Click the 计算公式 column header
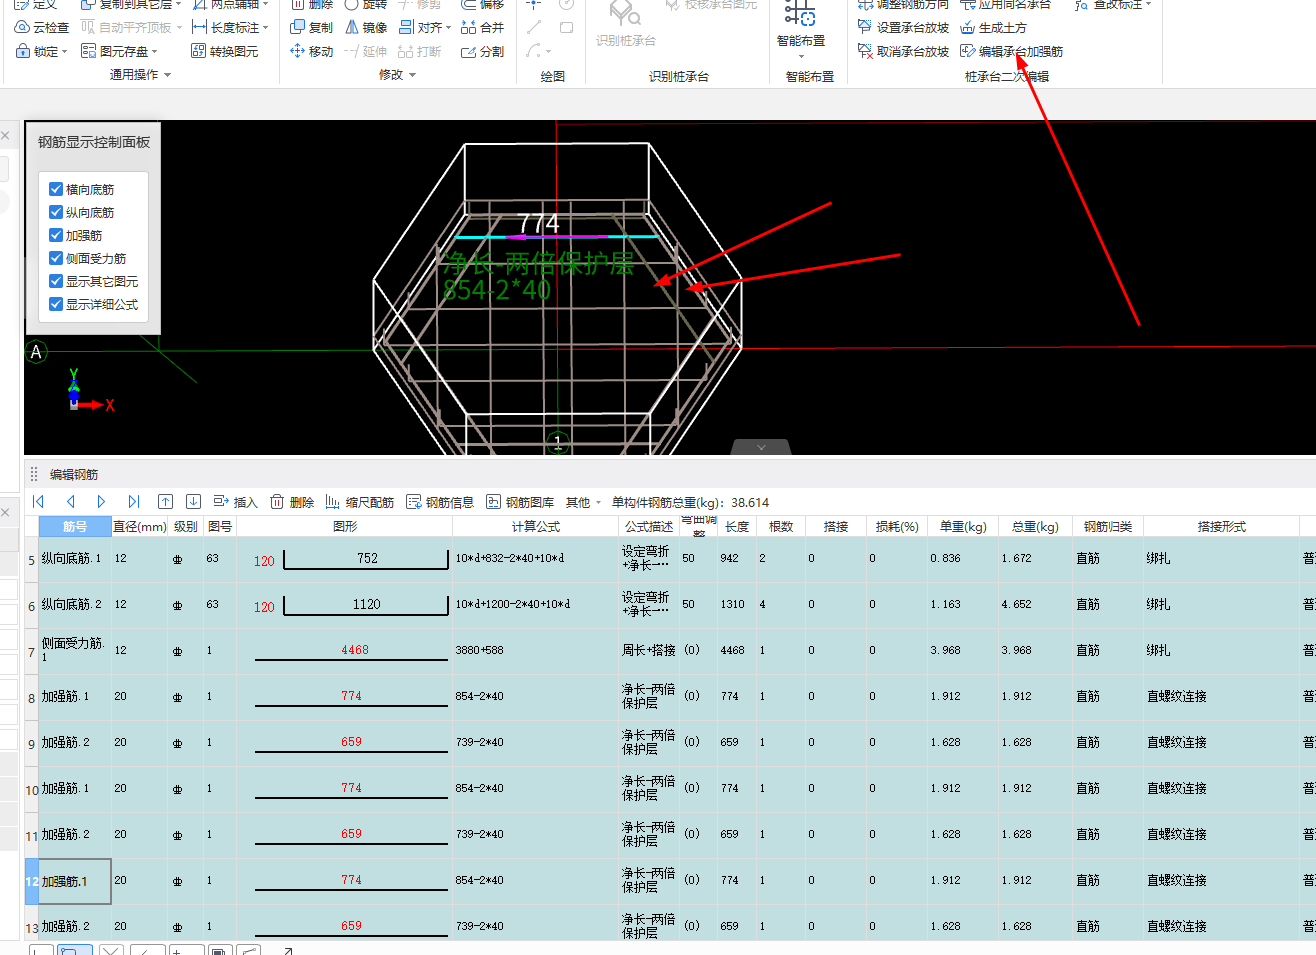The height and width of the screenshot is (955, 1316). tap(536, 526)
